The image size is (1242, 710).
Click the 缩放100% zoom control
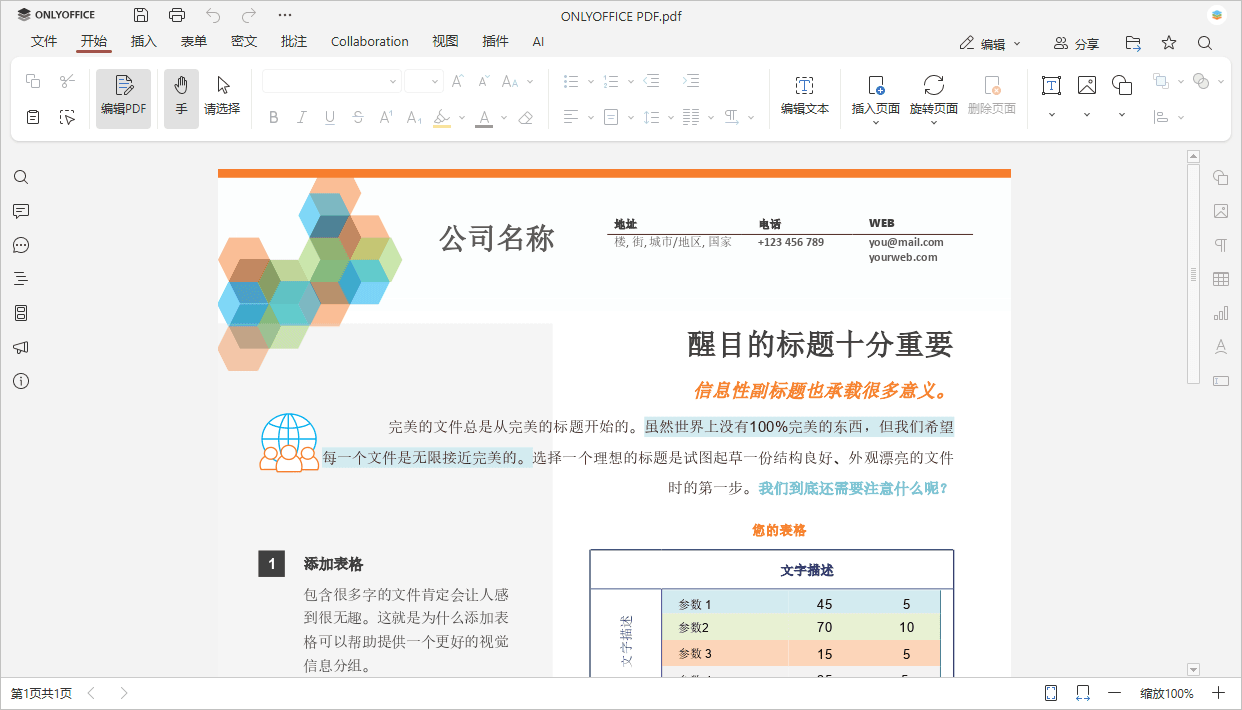[x=1168, y=692]
